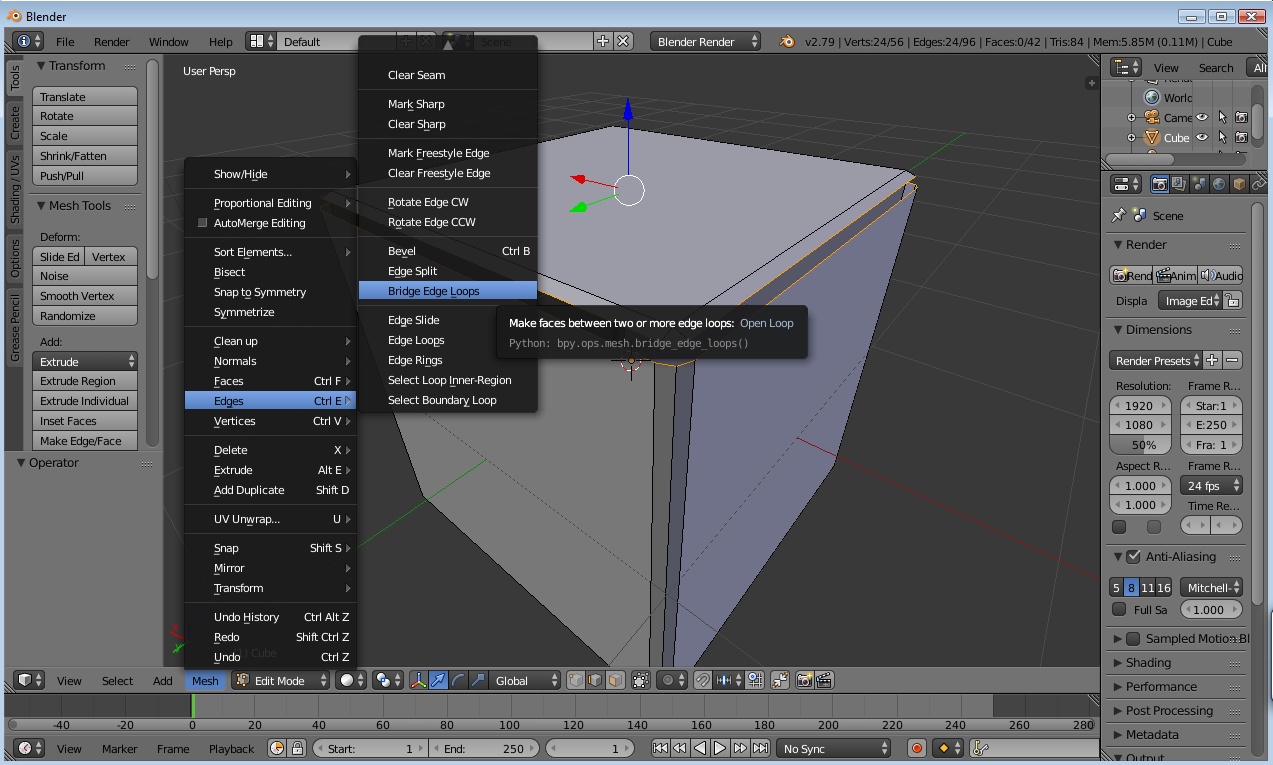Viewport: 1273px width, 765px height.
Task: Open the Edit Mode dropdown
Action: (281, 680)
